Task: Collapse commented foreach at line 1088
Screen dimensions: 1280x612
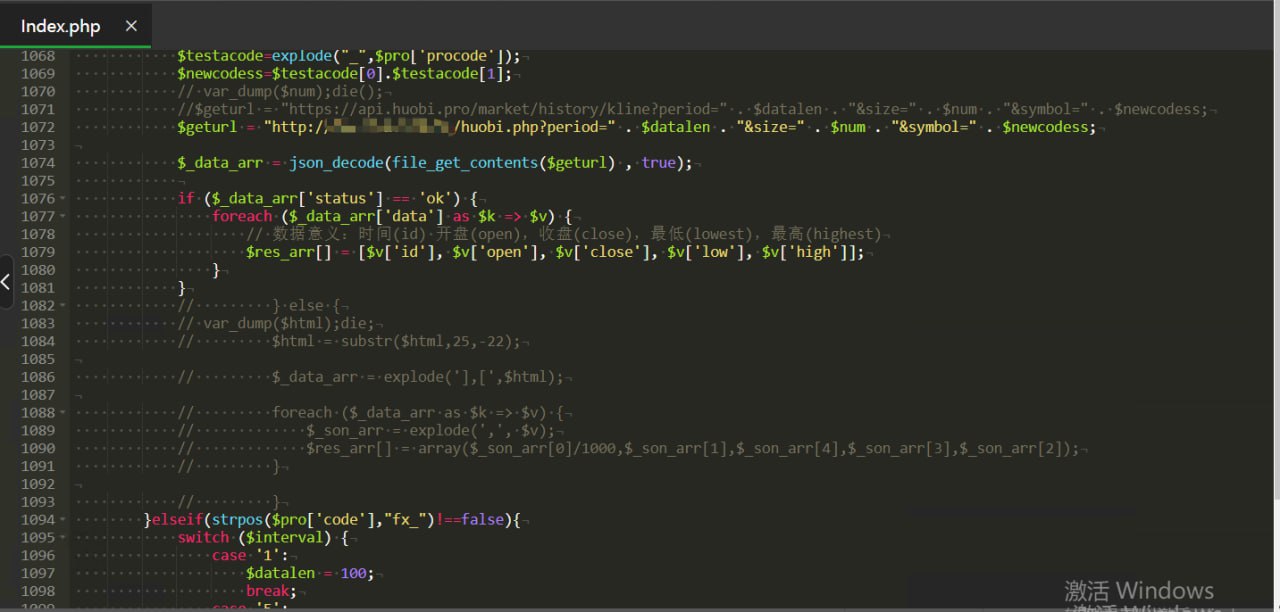Action: [x=63, y=412]
